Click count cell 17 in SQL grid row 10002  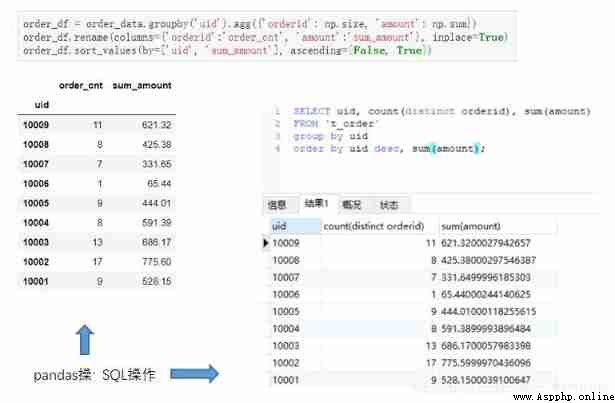pos(431,363)
